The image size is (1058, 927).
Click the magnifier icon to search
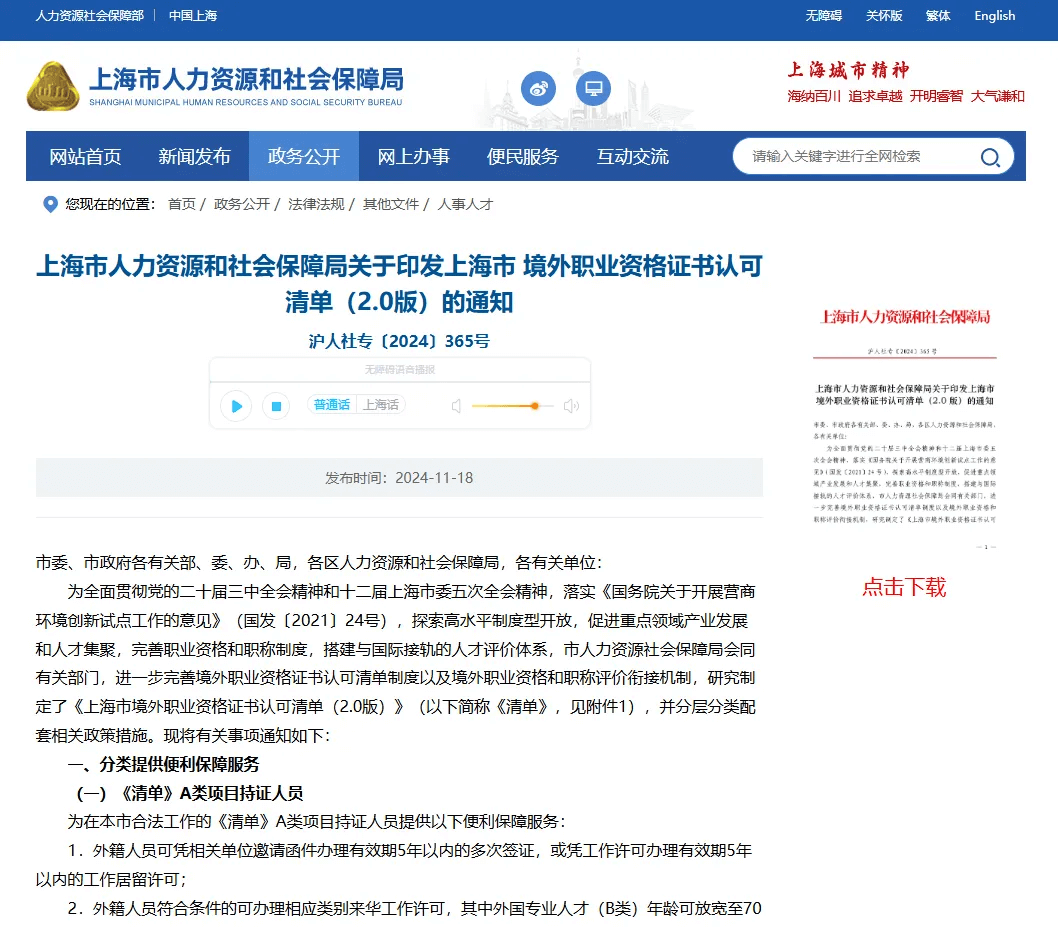pos(989,157)
